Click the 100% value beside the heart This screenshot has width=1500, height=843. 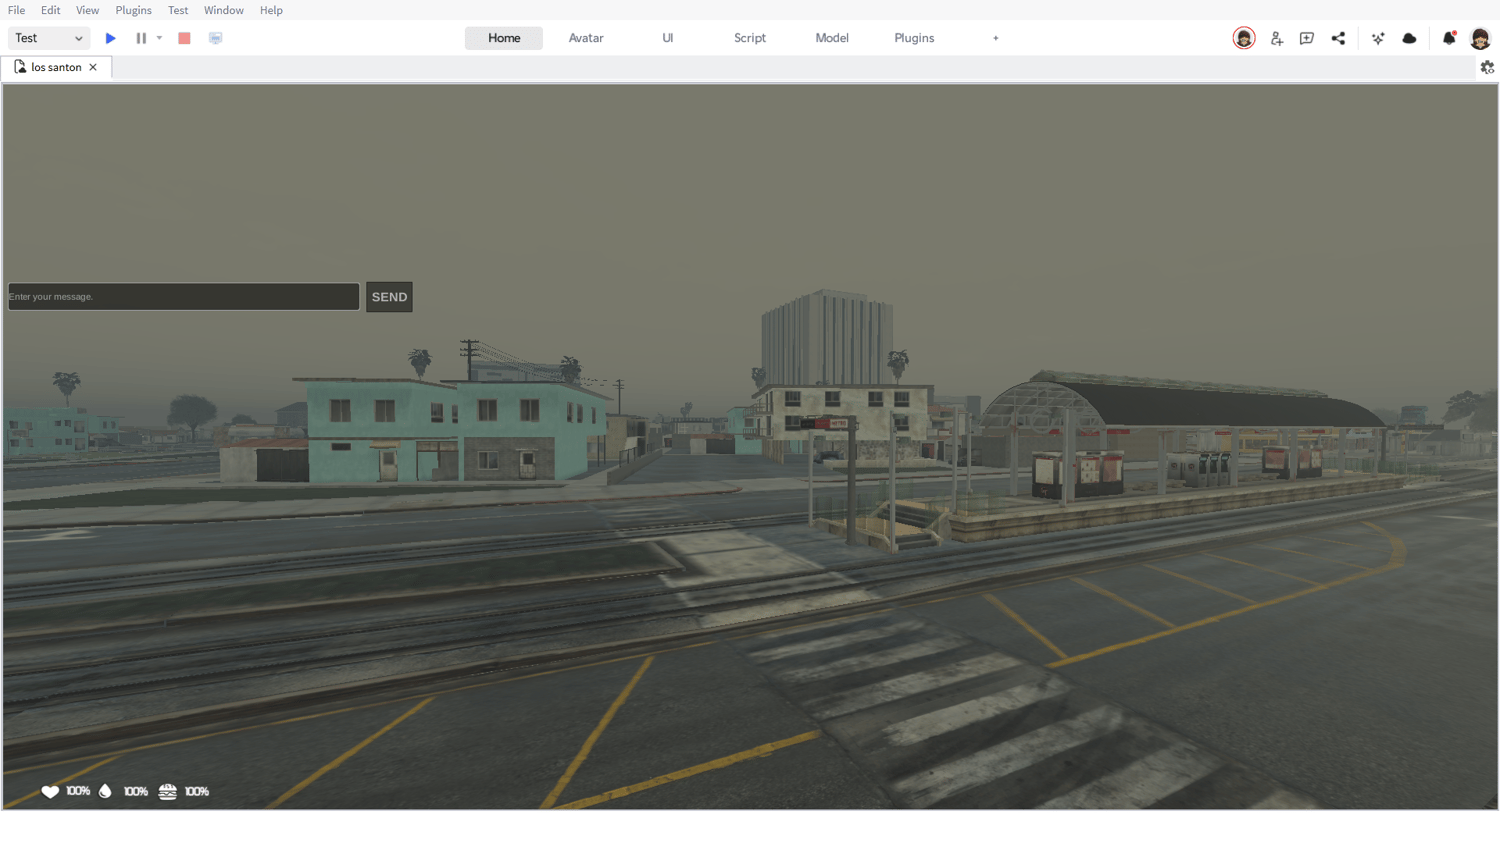click(x=78, y=791)
